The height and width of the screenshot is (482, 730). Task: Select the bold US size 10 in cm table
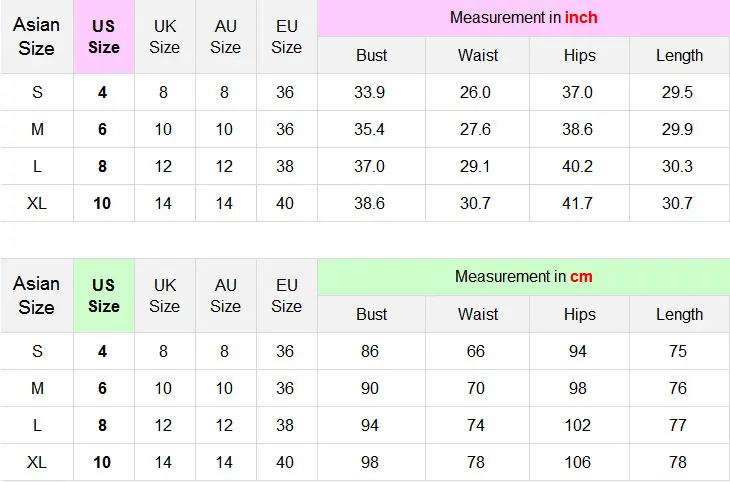(102, 462)
